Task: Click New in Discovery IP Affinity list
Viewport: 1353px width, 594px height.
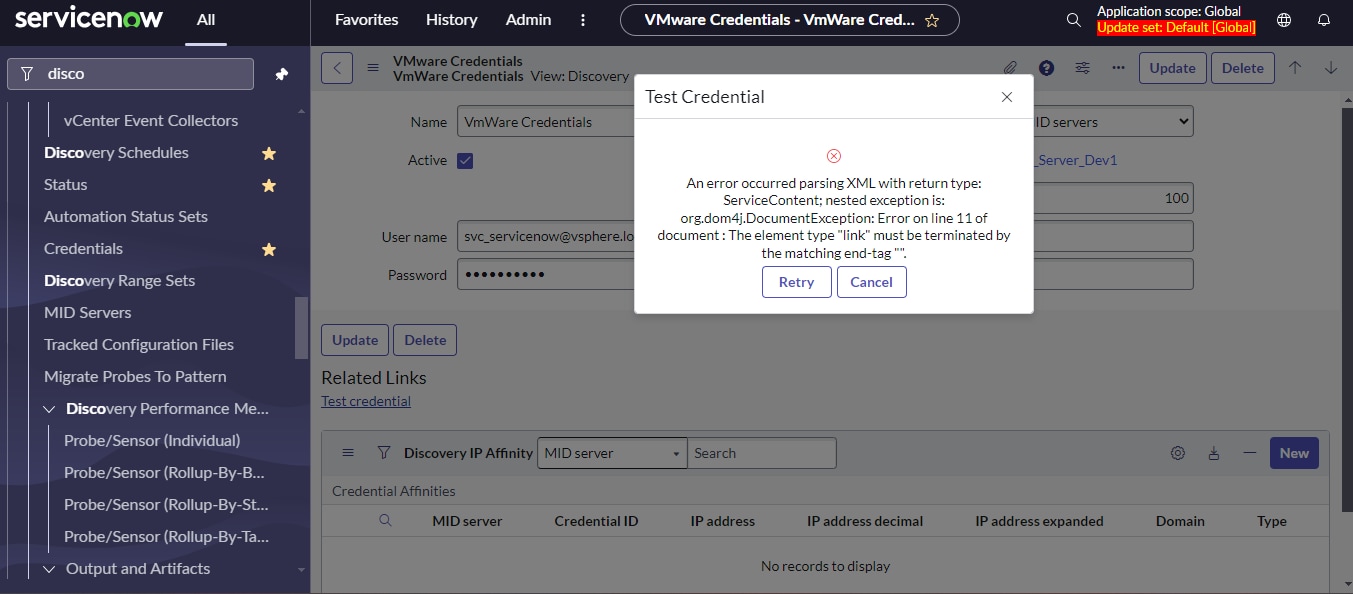Action: (x=1294, y=453)
